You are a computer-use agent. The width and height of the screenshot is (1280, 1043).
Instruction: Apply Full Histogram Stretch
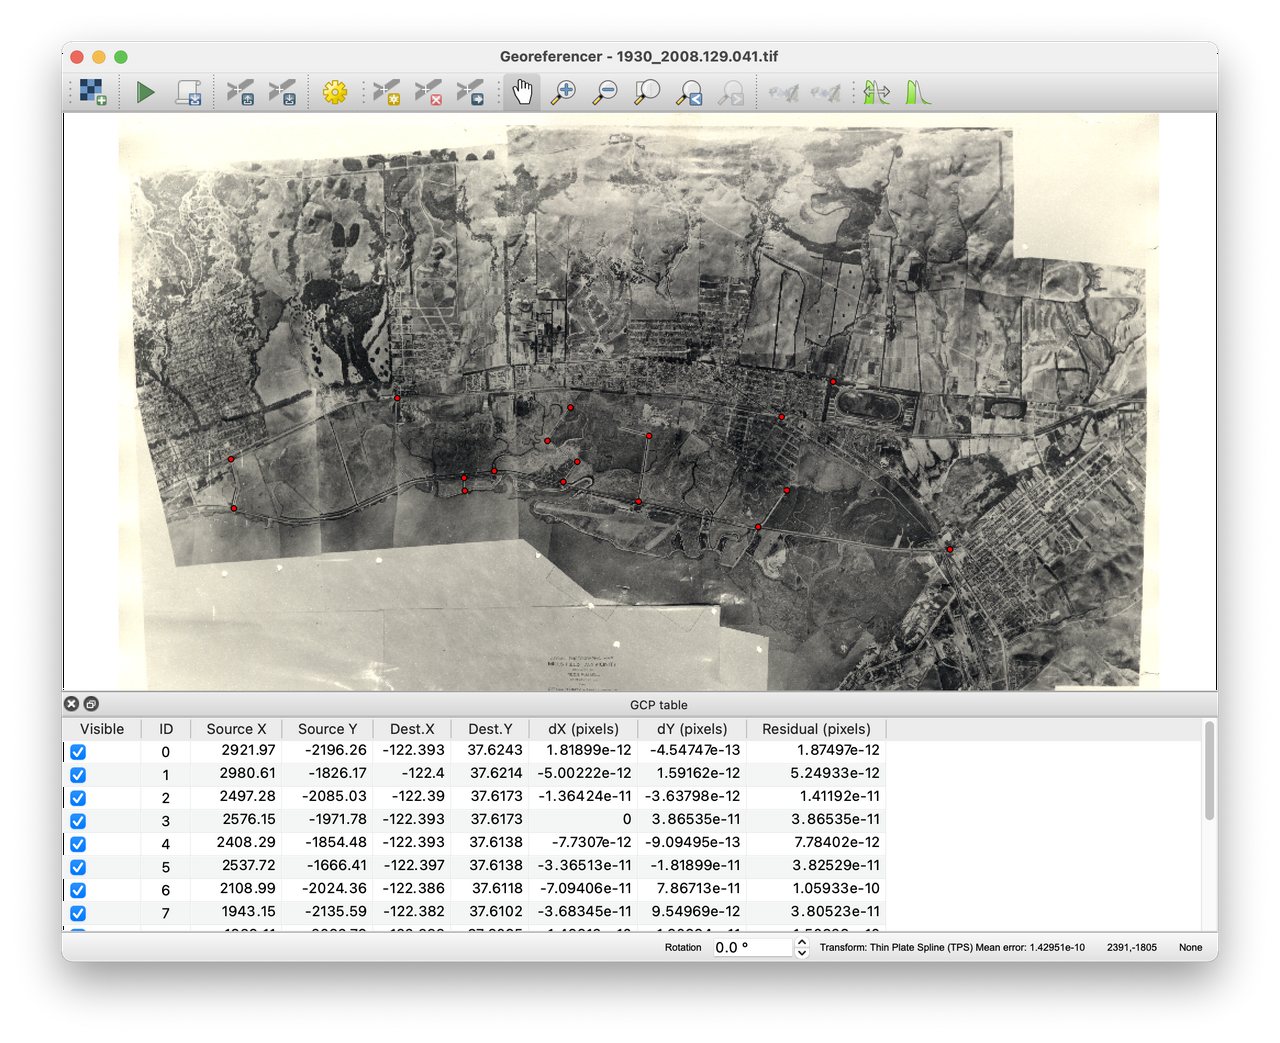pos(918,93)
